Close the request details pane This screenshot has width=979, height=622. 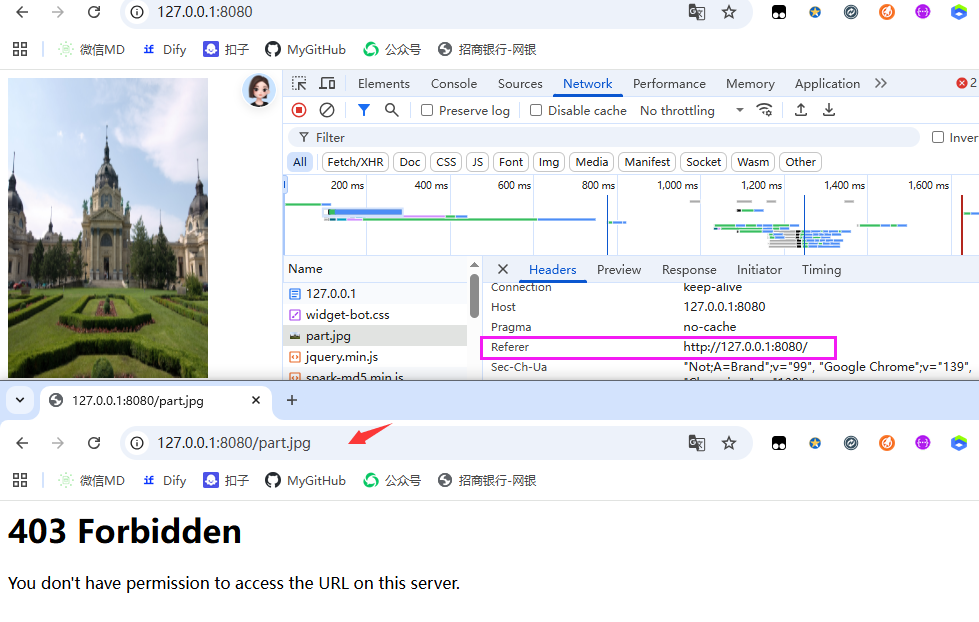(x=503, y=269)
